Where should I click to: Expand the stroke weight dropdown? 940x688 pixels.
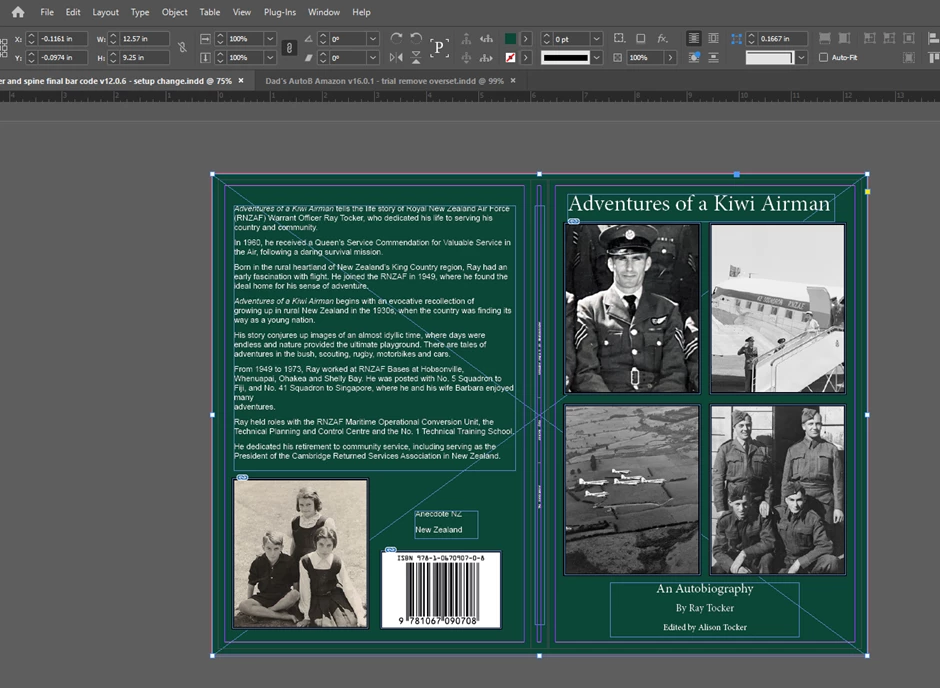[x=596, y=39]
